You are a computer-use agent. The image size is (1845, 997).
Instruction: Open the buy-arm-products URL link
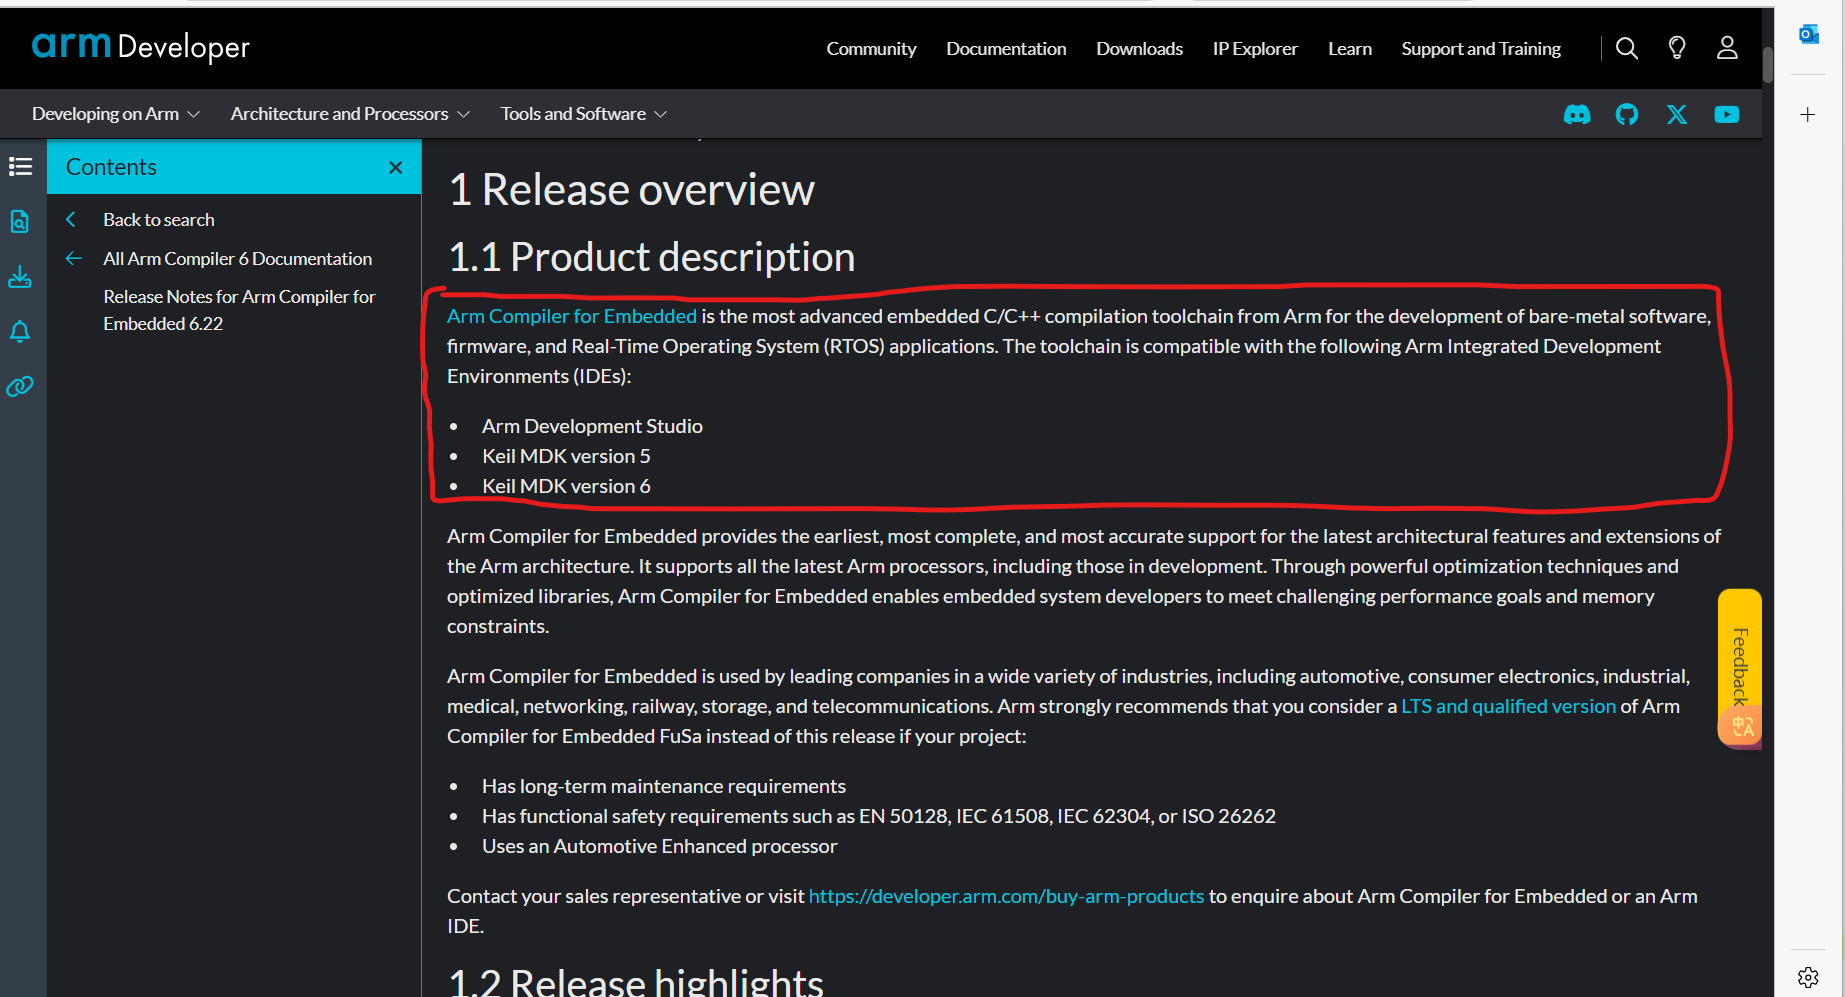click(x=1006, y=896)
